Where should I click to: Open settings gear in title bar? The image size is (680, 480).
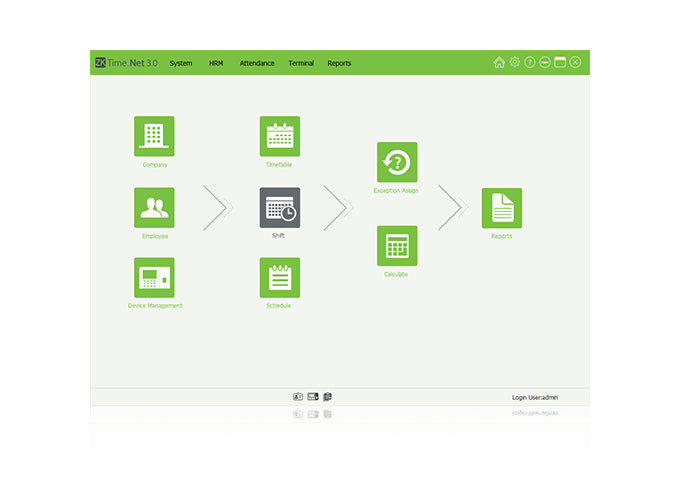pyautogui.click(x=515, y=62)
